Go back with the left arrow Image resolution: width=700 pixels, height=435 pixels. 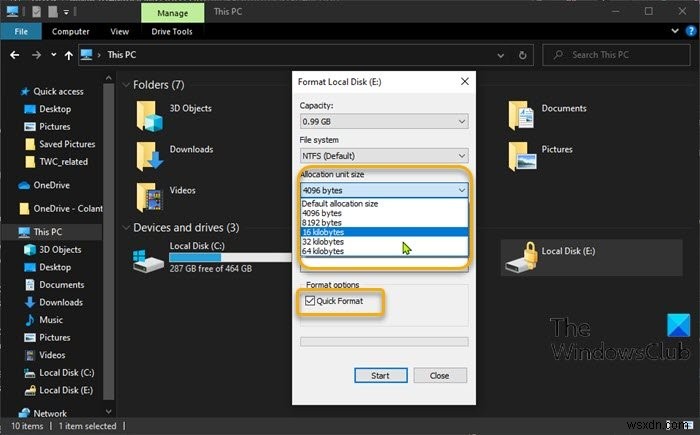pos(14,55)
